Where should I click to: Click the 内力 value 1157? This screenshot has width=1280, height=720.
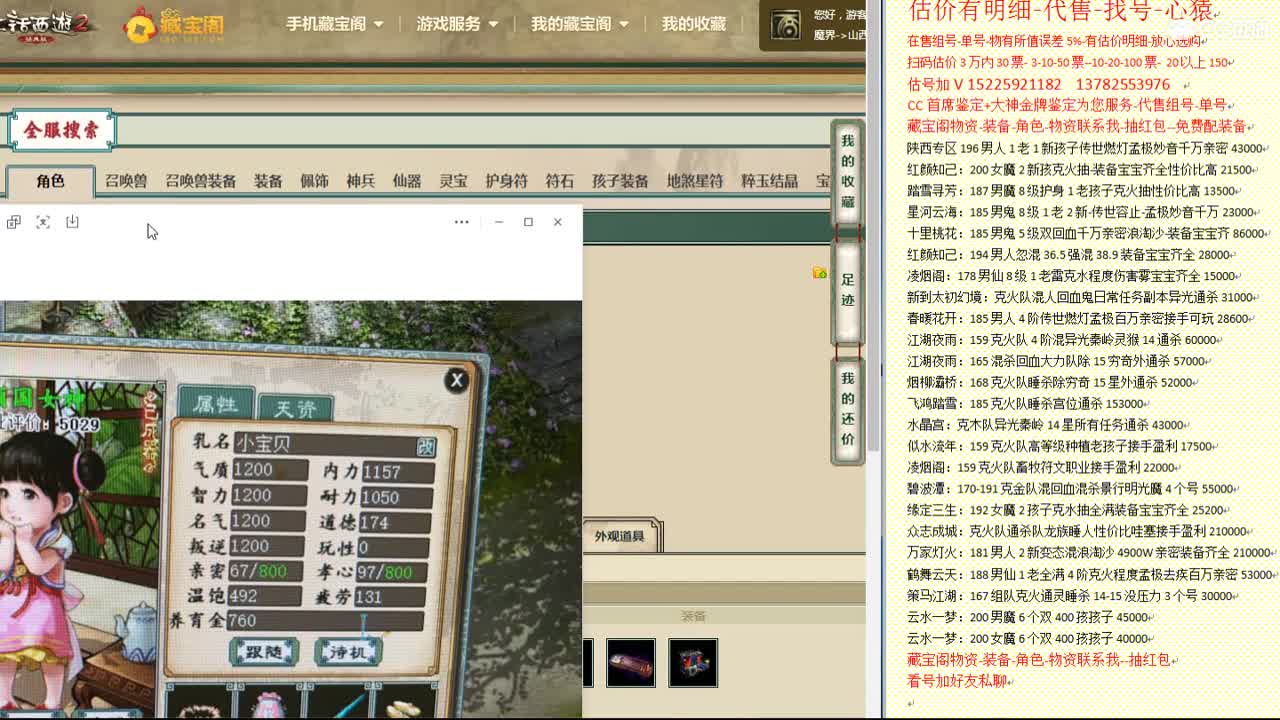(397, 471)
